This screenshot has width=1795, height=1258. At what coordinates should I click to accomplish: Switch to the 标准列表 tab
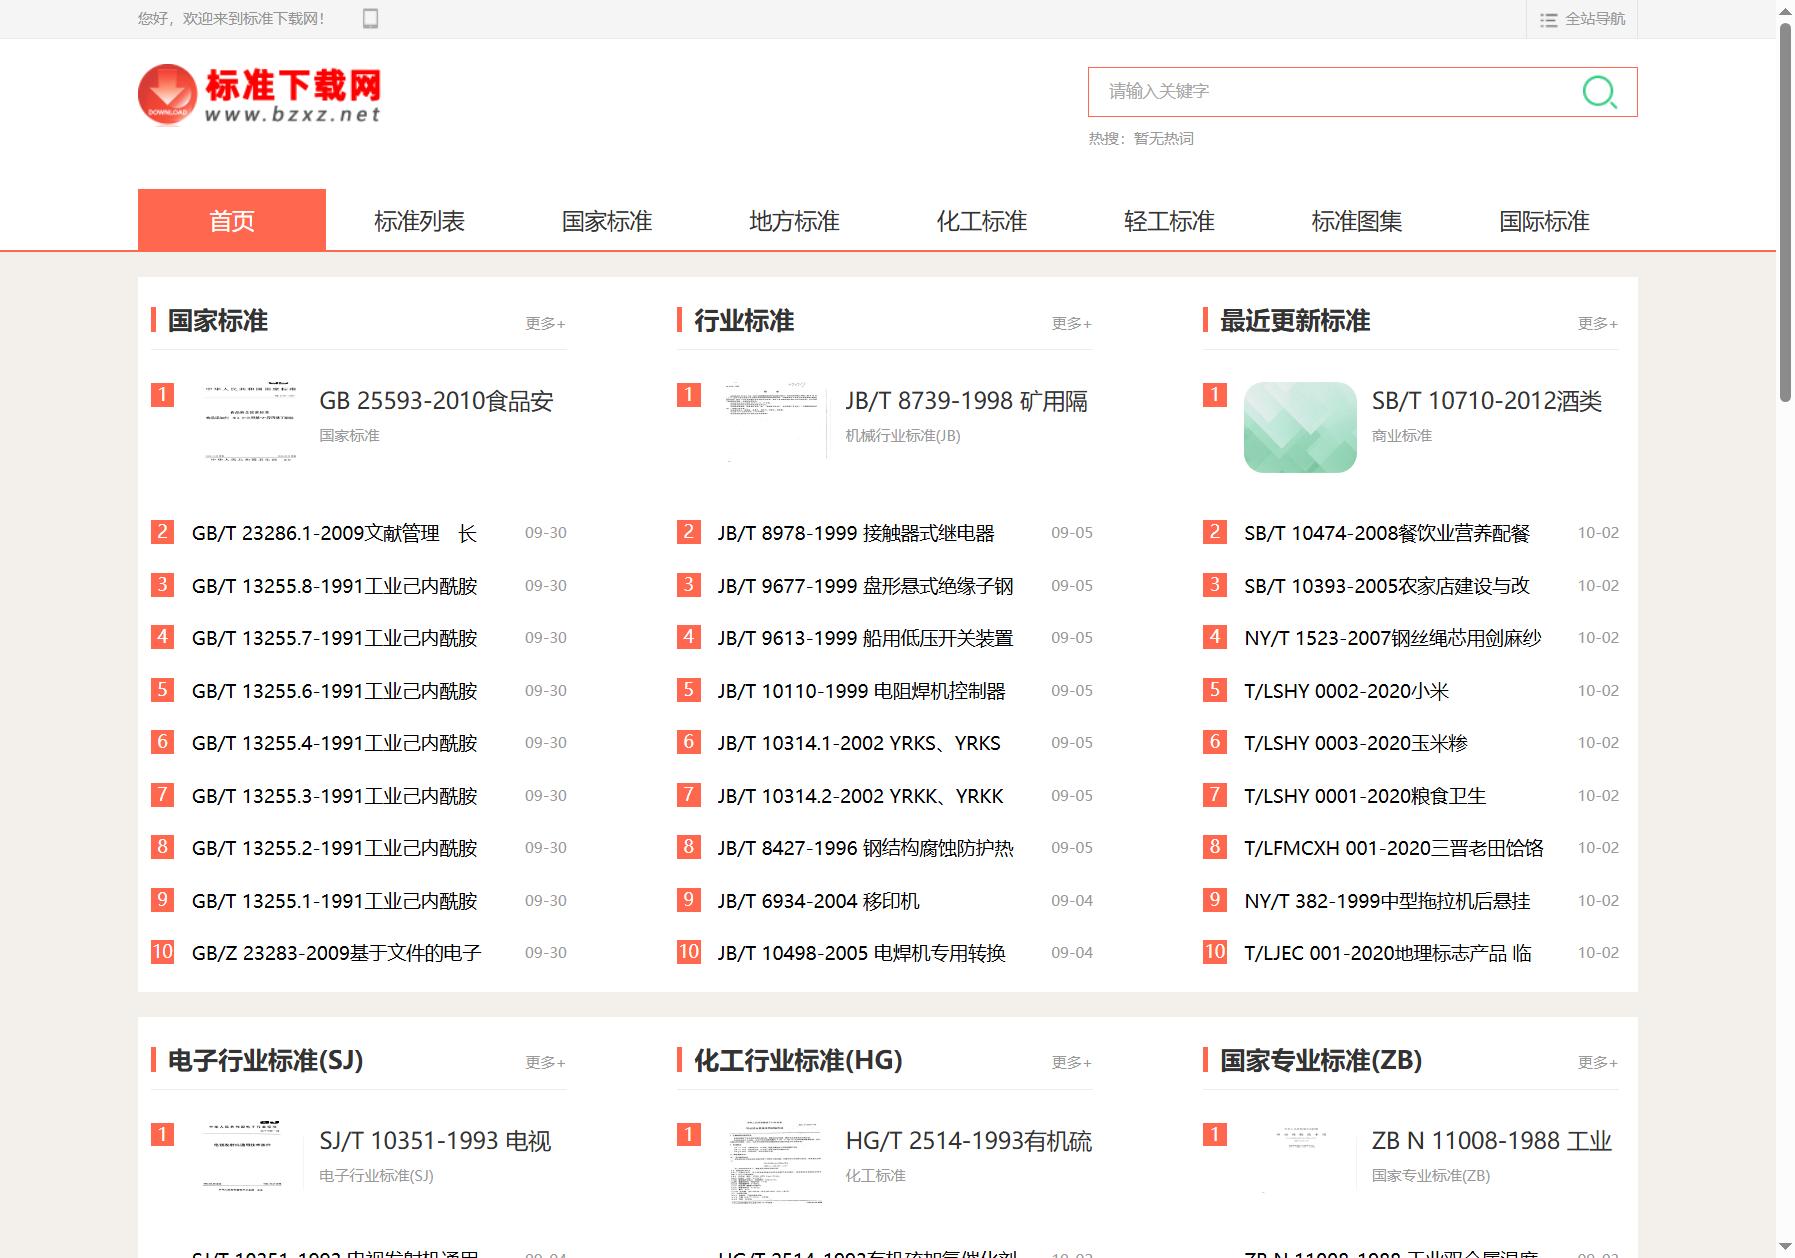(419, 220)
